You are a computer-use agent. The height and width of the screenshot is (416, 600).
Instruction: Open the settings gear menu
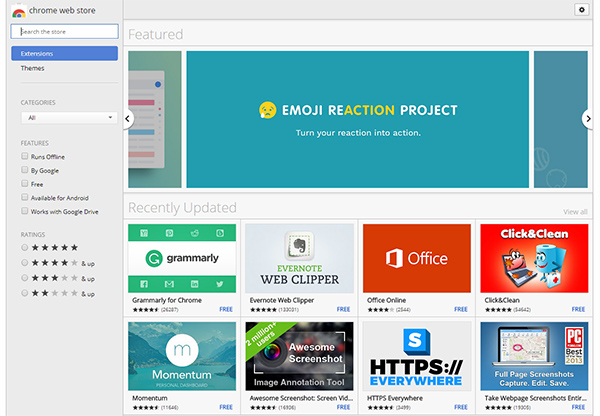pyautogui.click(x=582, y=10)
